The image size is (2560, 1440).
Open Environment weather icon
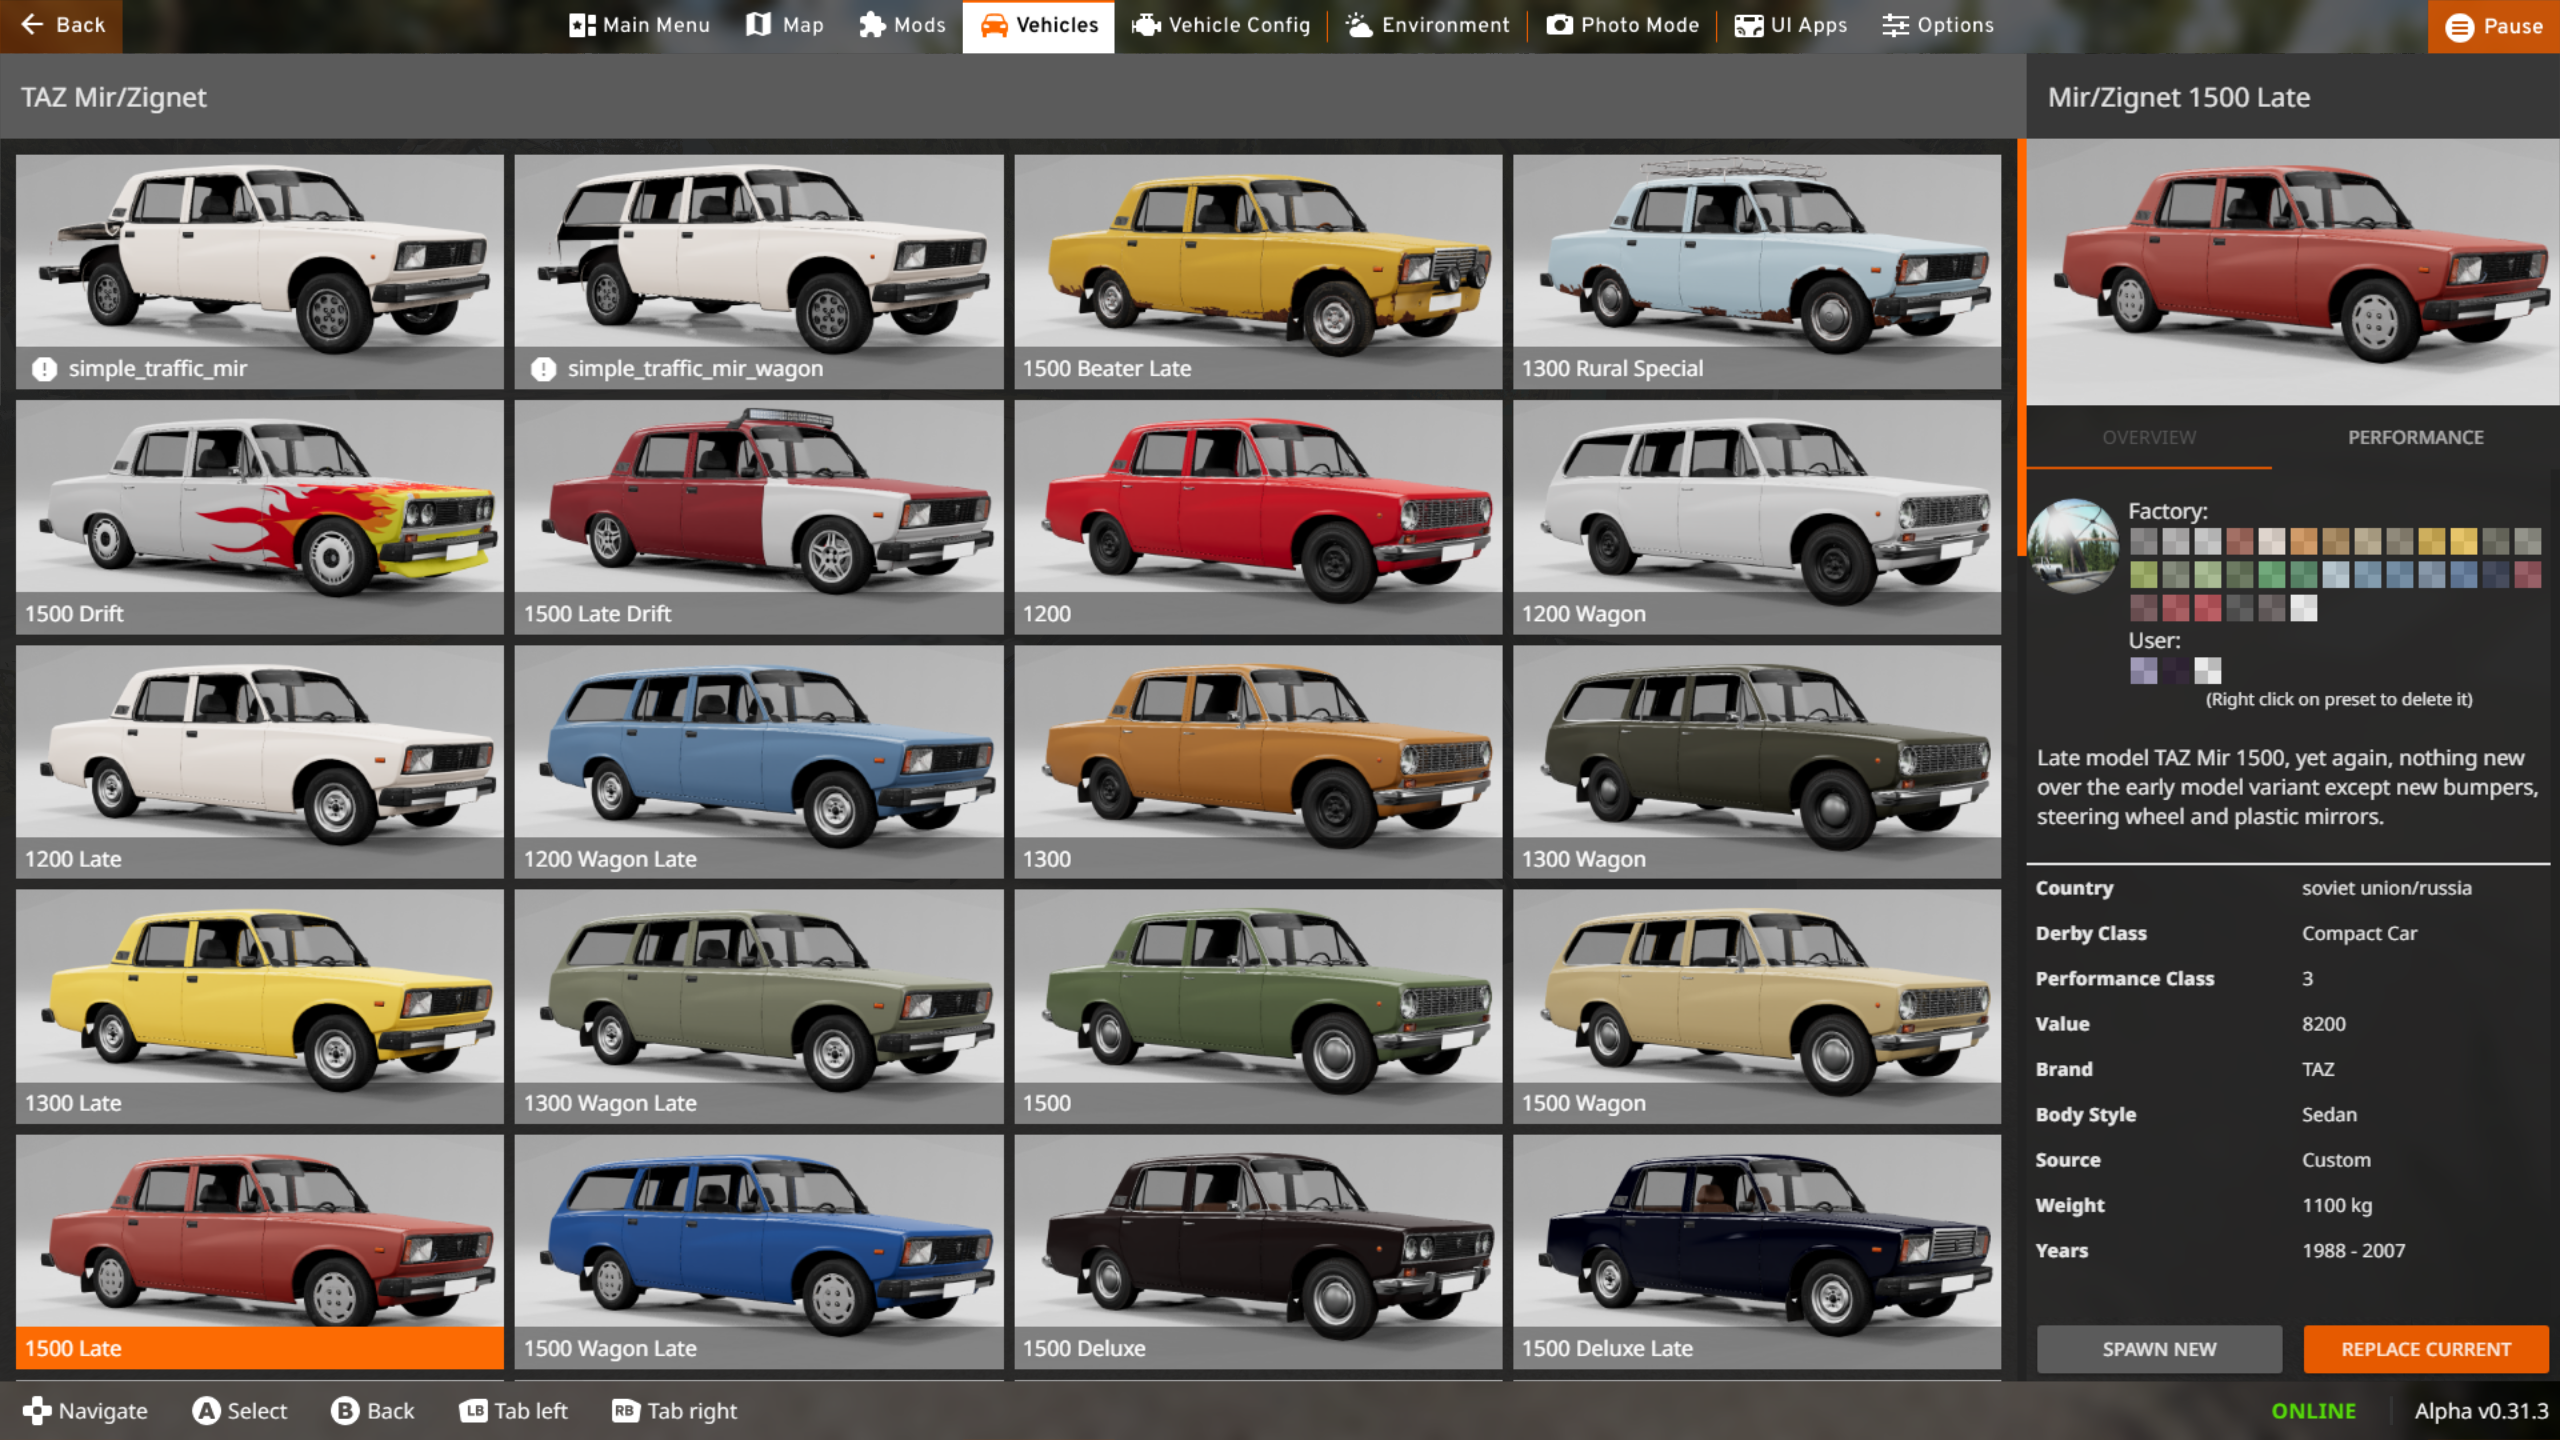click(x=1359, y=25)
